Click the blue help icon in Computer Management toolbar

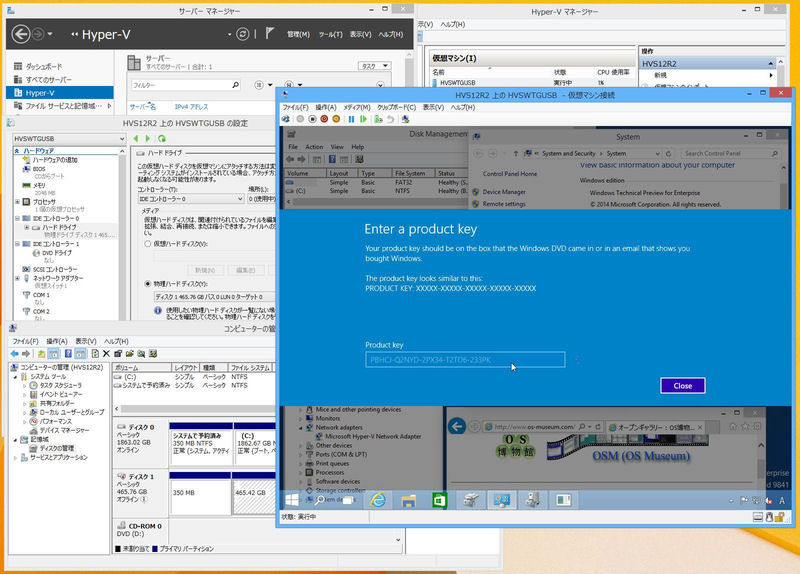click(x=68, y=354)
